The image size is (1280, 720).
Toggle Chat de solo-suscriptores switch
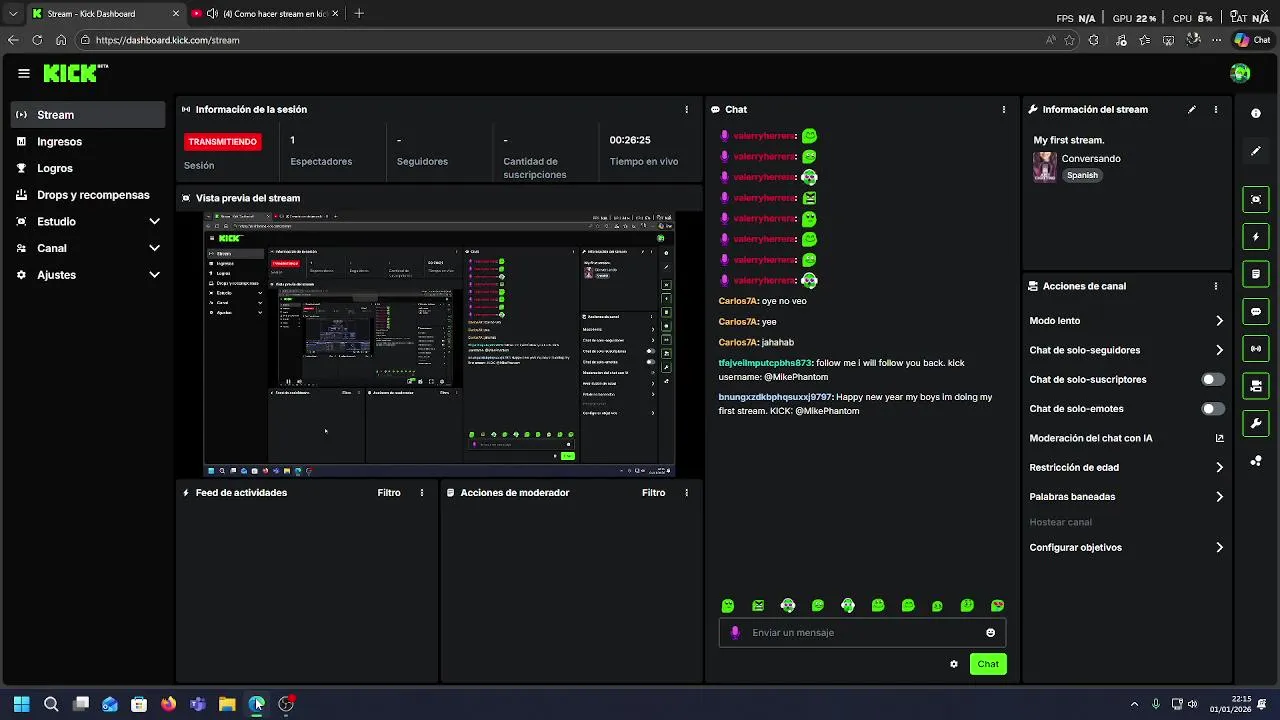(x=1213, y=380)
